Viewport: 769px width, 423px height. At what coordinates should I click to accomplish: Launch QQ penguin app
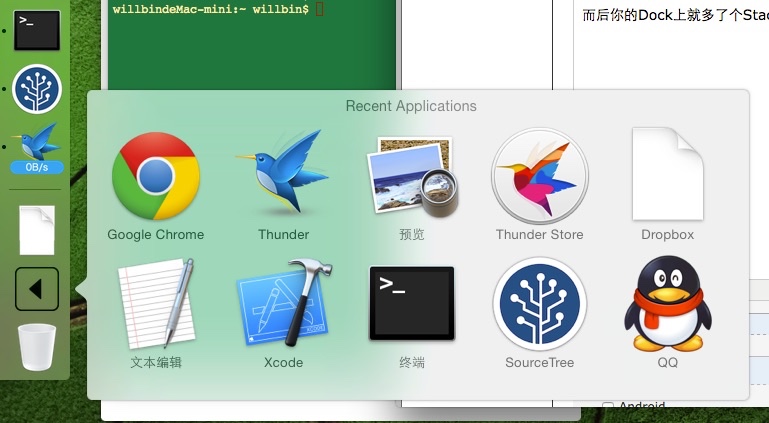[667, 304]
